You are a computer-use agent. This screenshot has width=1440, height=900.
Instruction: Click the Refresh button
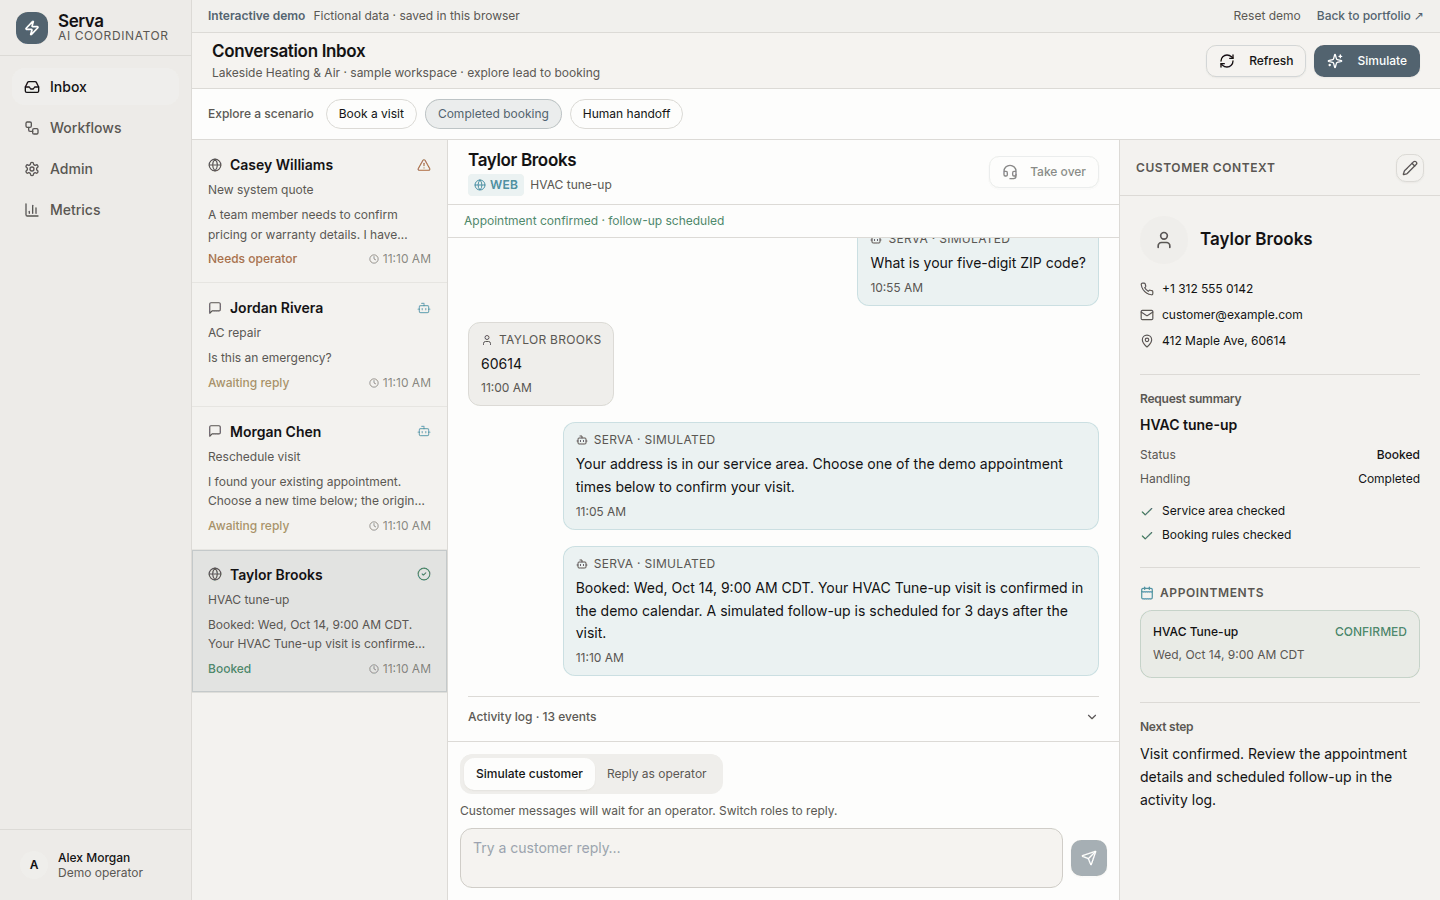1256,61
